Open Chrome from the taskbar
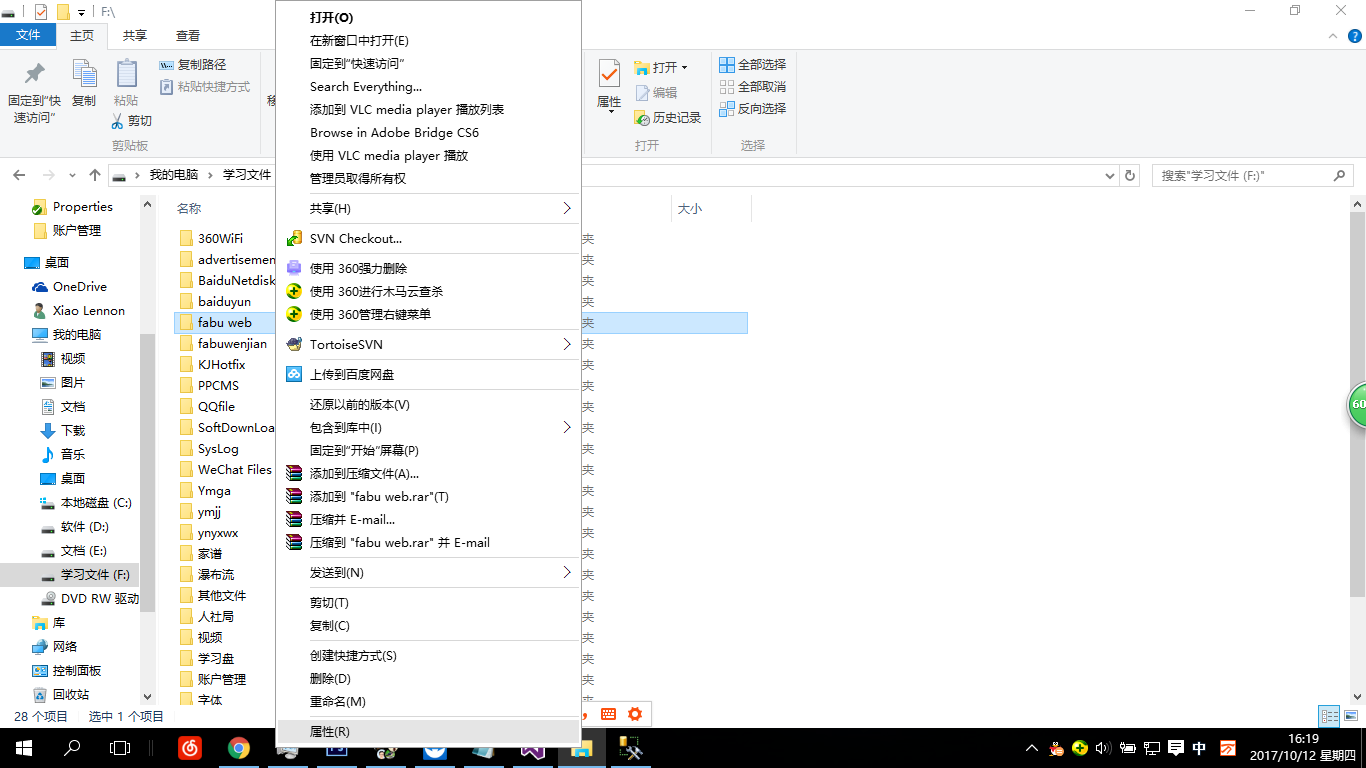 point(238,748)
